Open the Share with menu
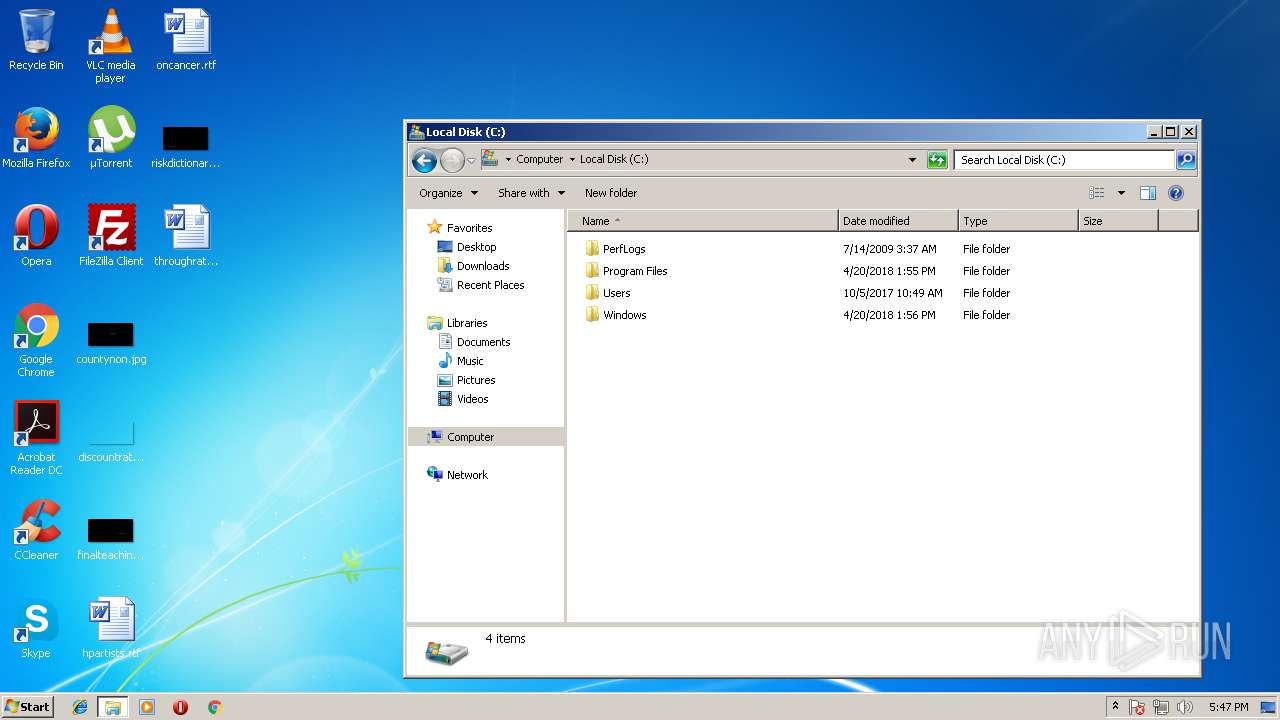Viewport: 1280px width, 720px height. (x=531, y=193)
